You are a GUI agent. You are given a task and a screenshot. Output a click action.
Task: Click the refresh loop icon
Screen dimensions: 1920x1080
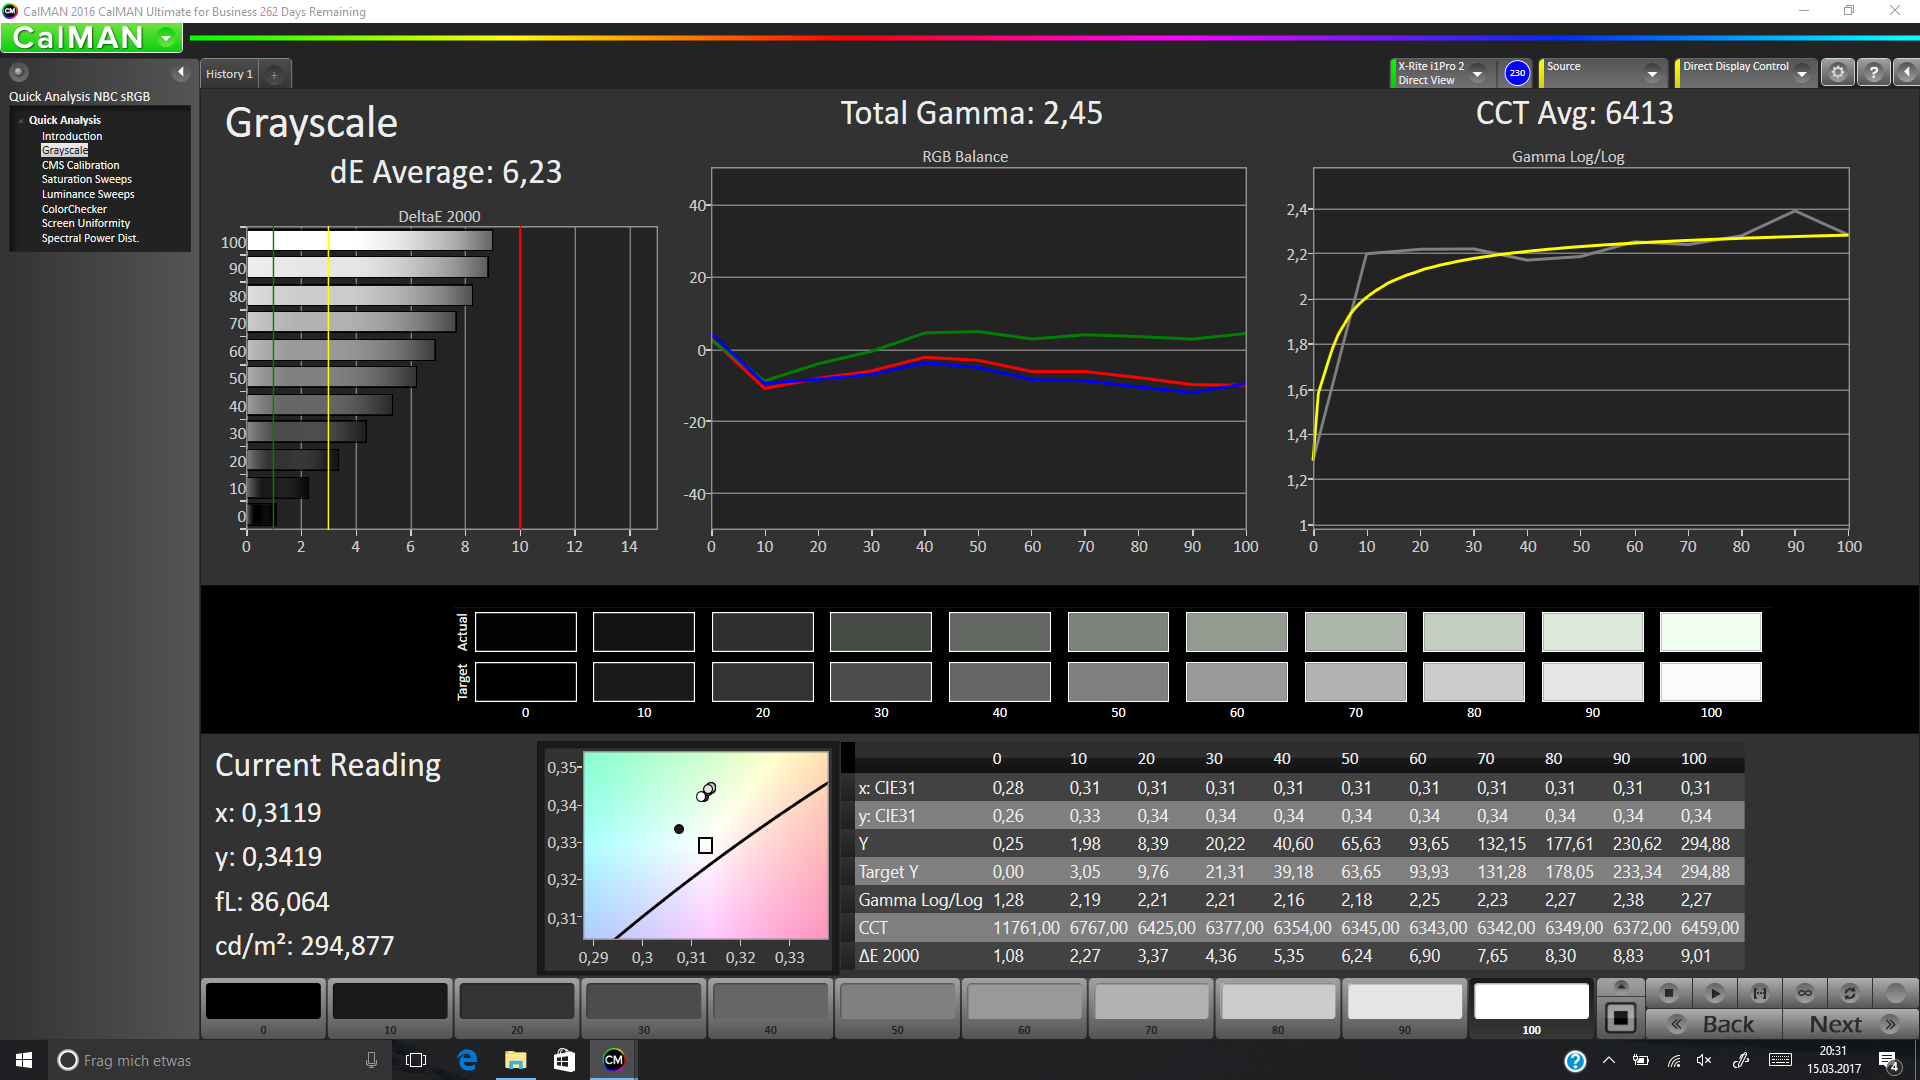click(x=1849, y=993)
